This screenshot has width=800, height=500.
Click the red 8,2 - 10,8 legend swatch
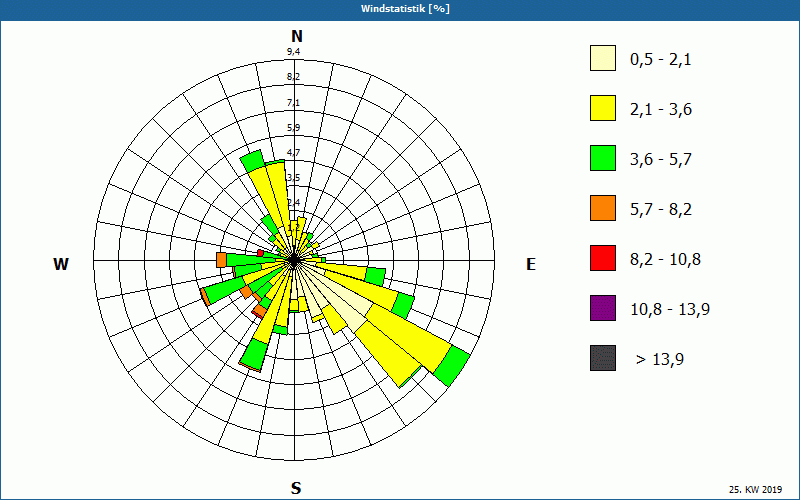click(x=603, y=258)
